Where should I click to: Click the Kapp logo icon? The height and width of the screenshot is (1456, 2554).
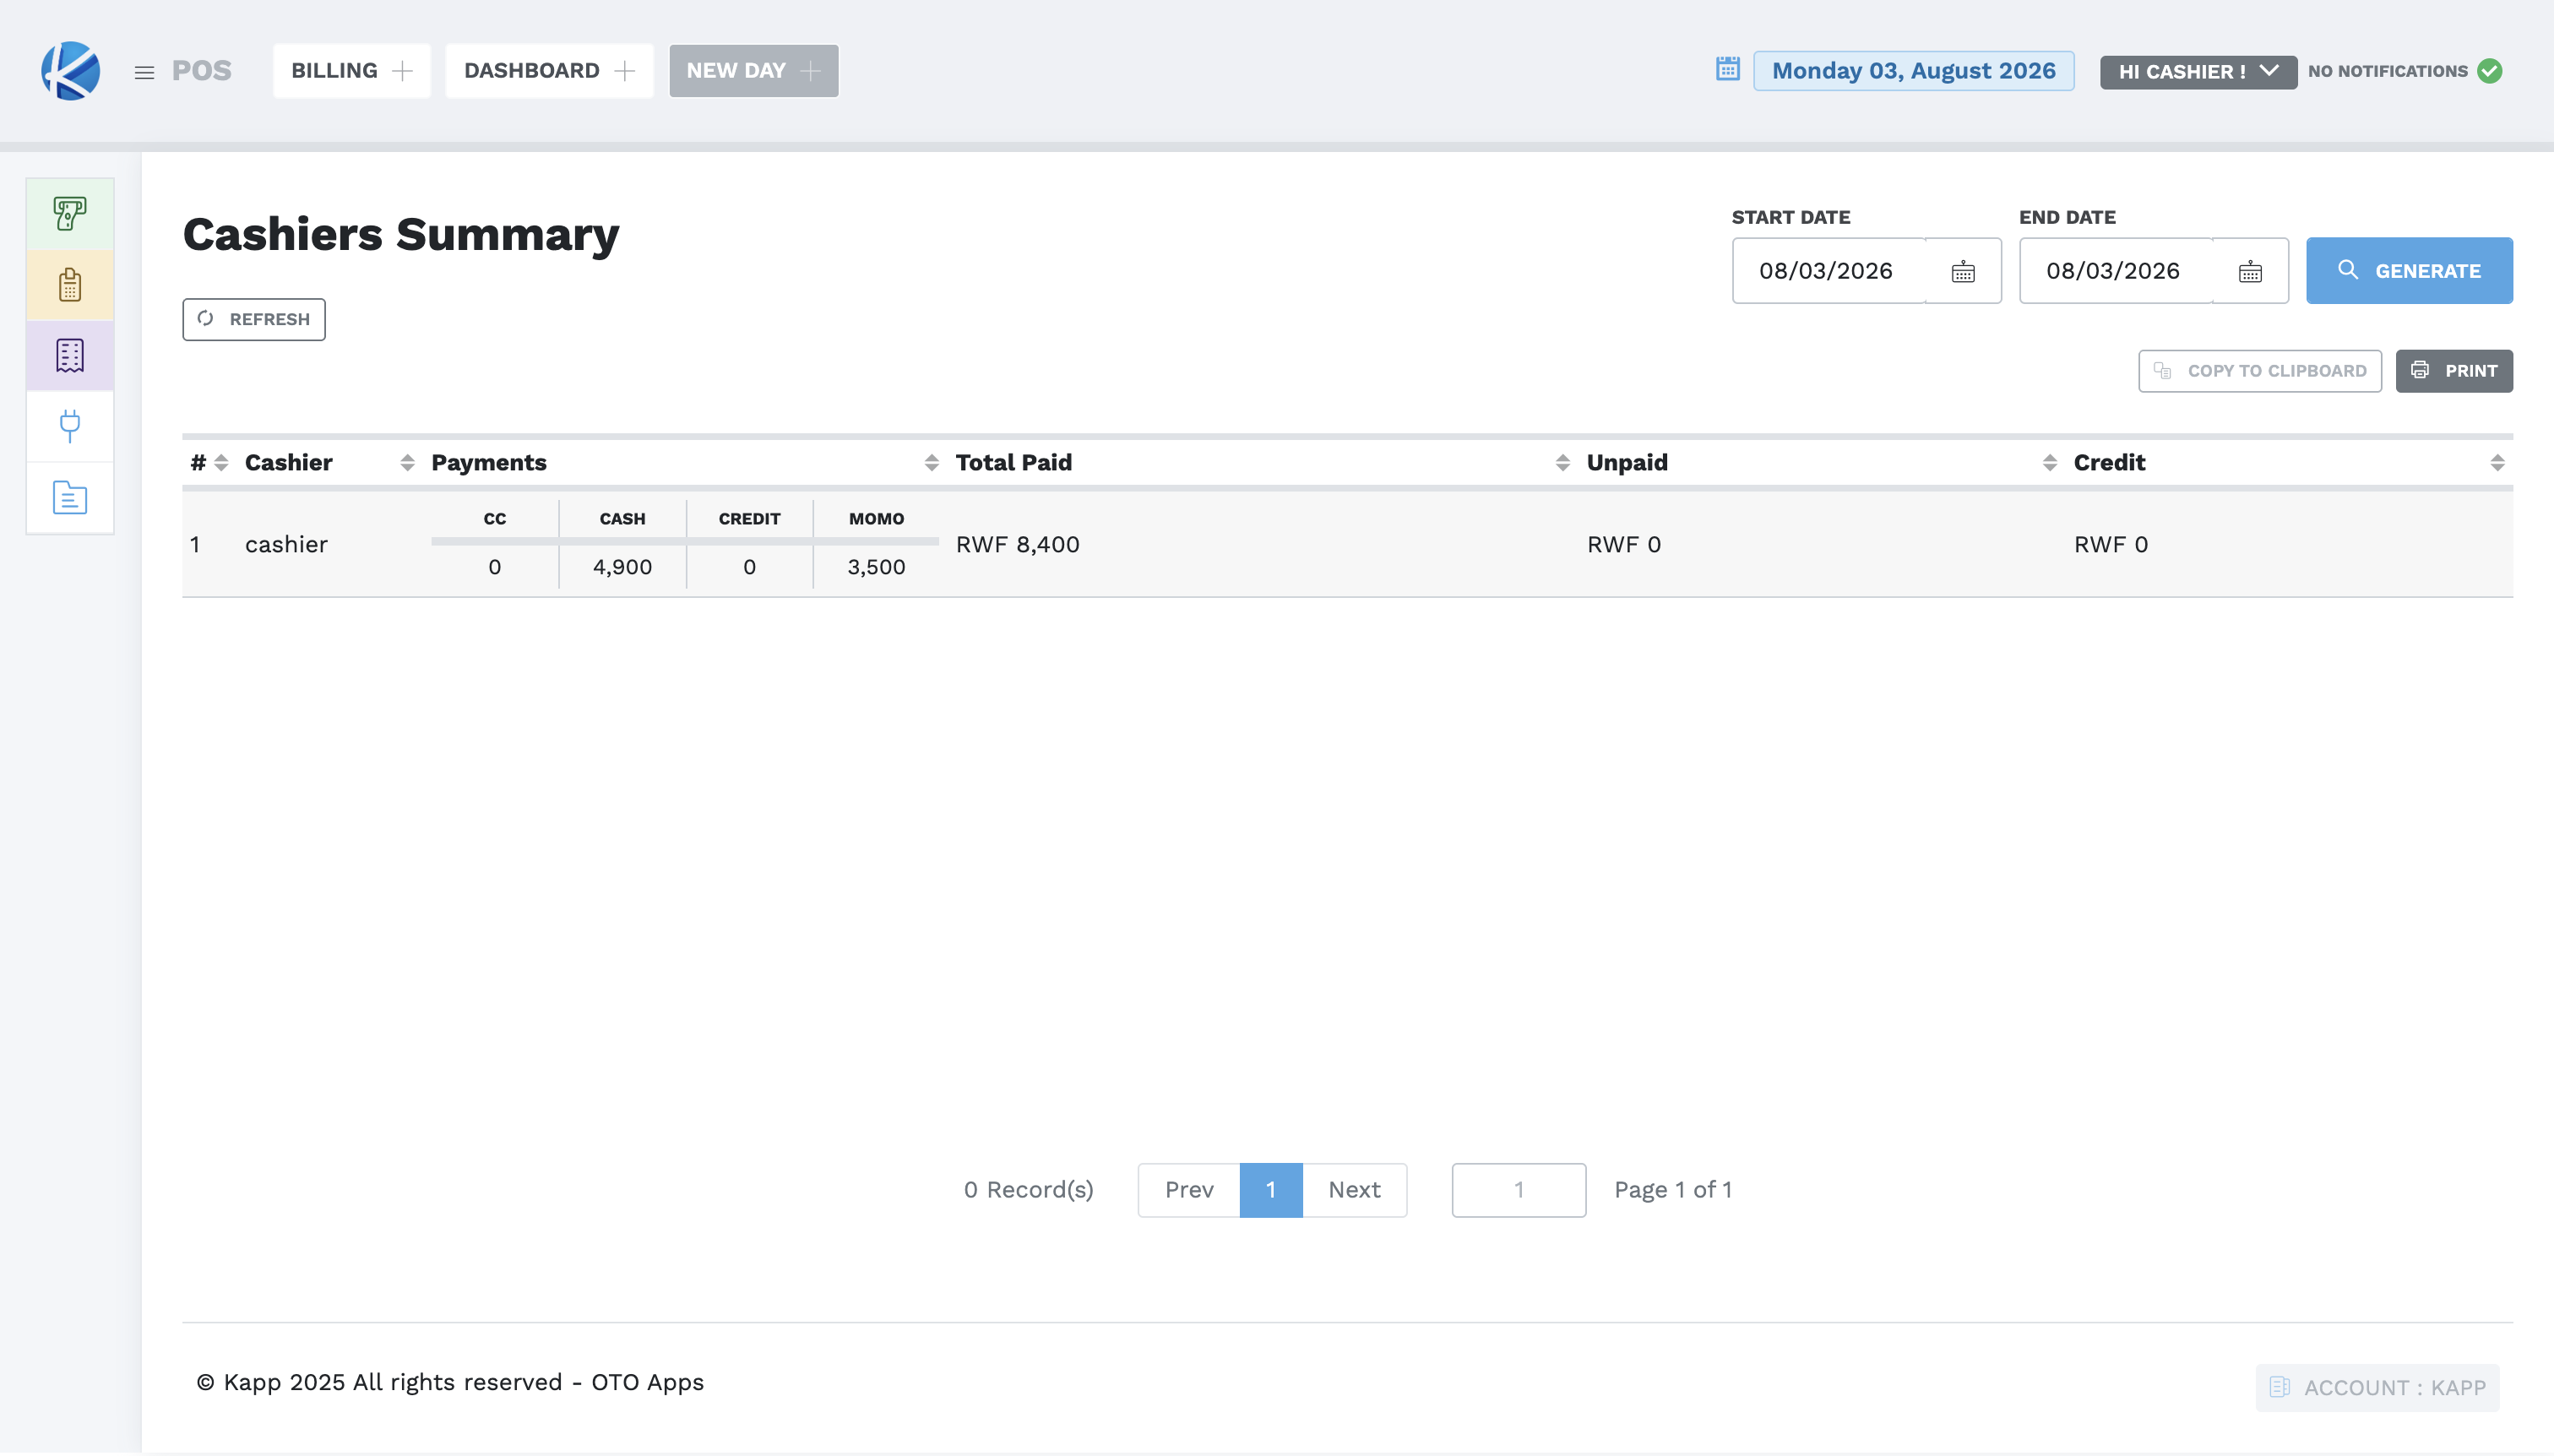click(70, 71)
